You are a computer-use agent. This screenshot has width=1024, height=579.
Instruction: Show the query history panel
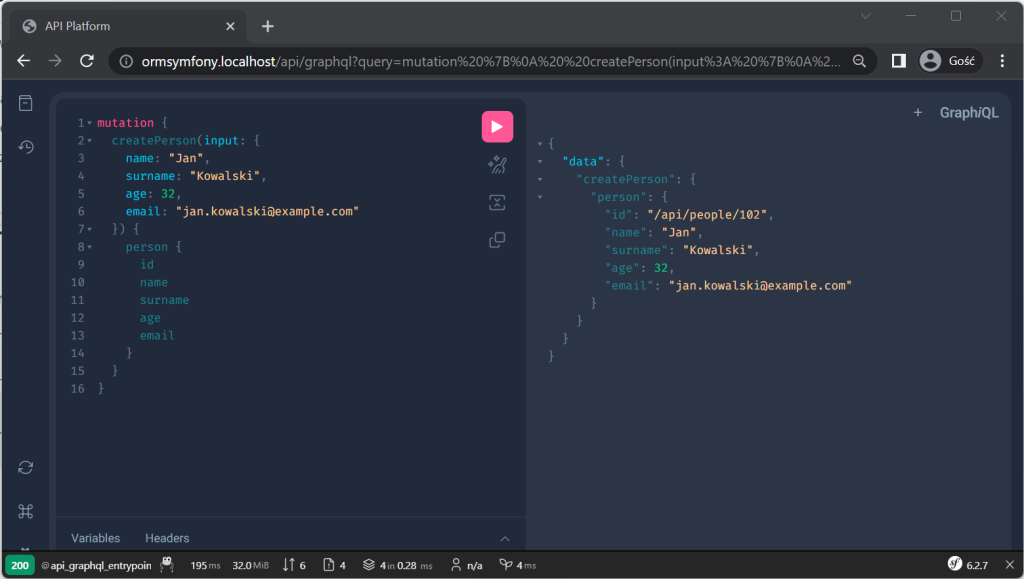(25, 146)
